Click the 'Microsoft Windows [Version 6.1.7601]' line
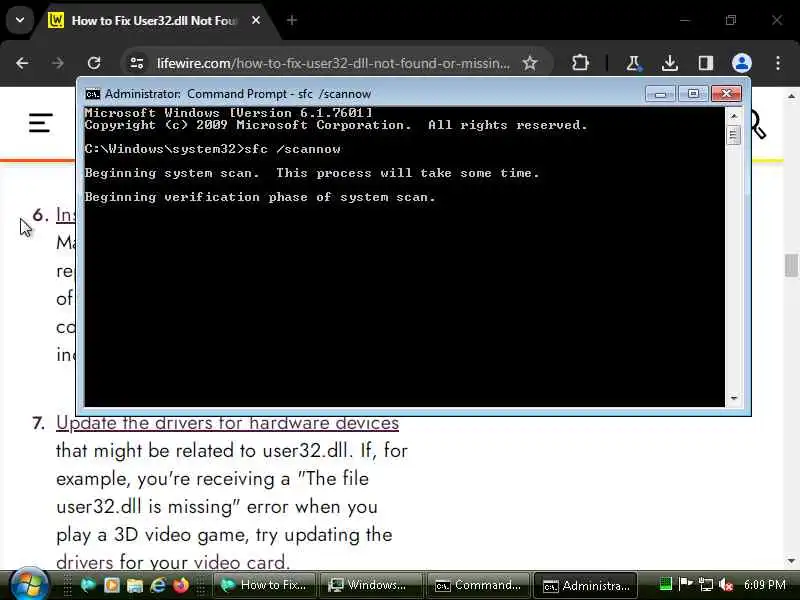800x600 pixels. [229, 113]
